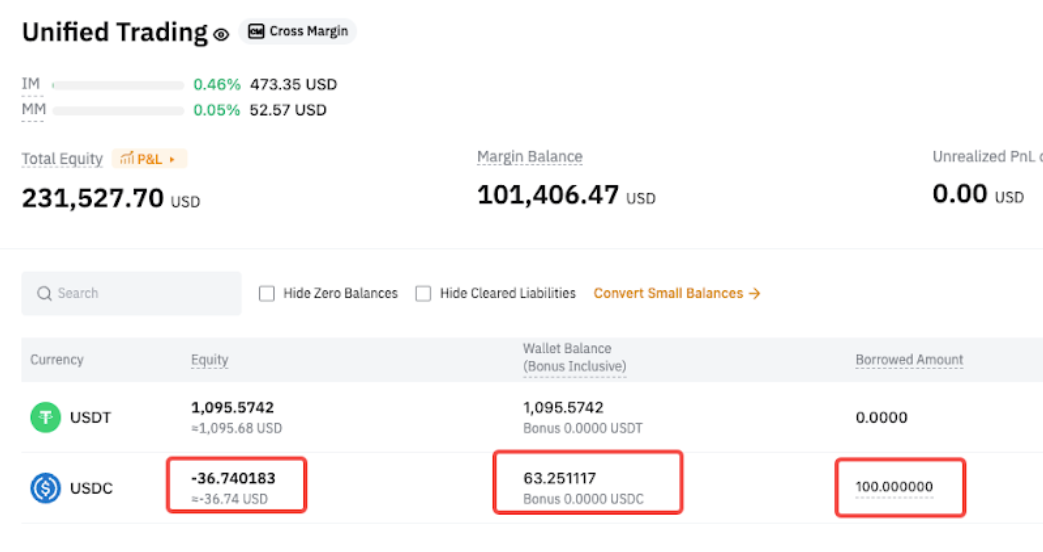Screen dimensions: 1043x552
Task: Click the MM margin progress bar
Action: click(x=118, y=111)
